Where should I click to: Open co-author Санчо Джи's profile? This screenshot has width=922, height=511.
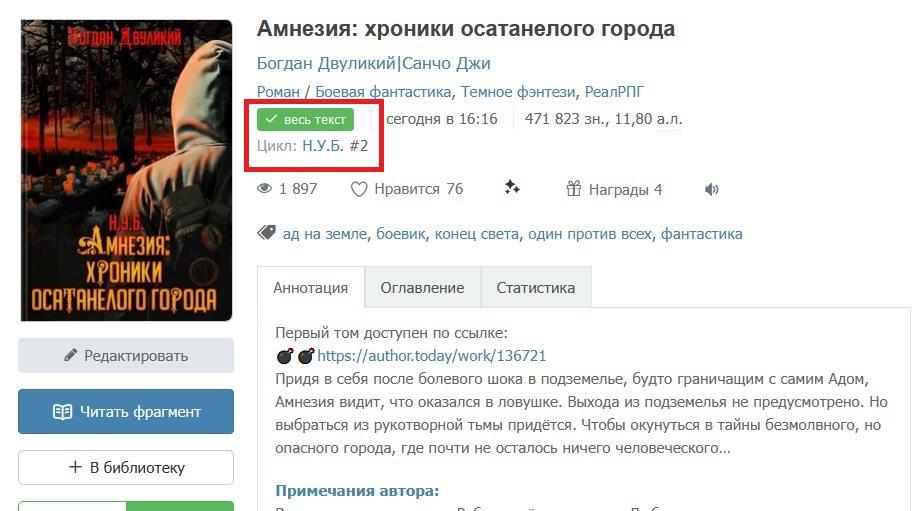pos(446,63)
